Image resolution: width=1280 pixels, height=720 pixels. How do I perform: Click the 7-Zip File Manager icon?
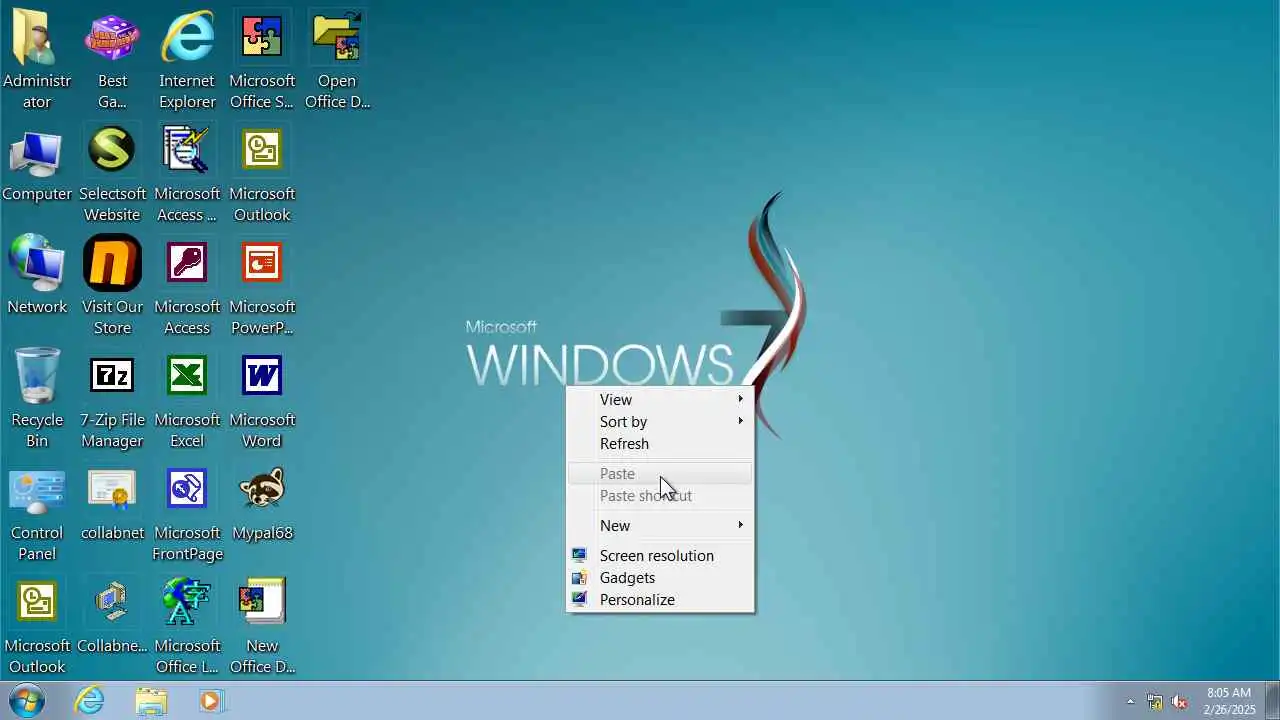pyautogui.click(x=112, y=399)
